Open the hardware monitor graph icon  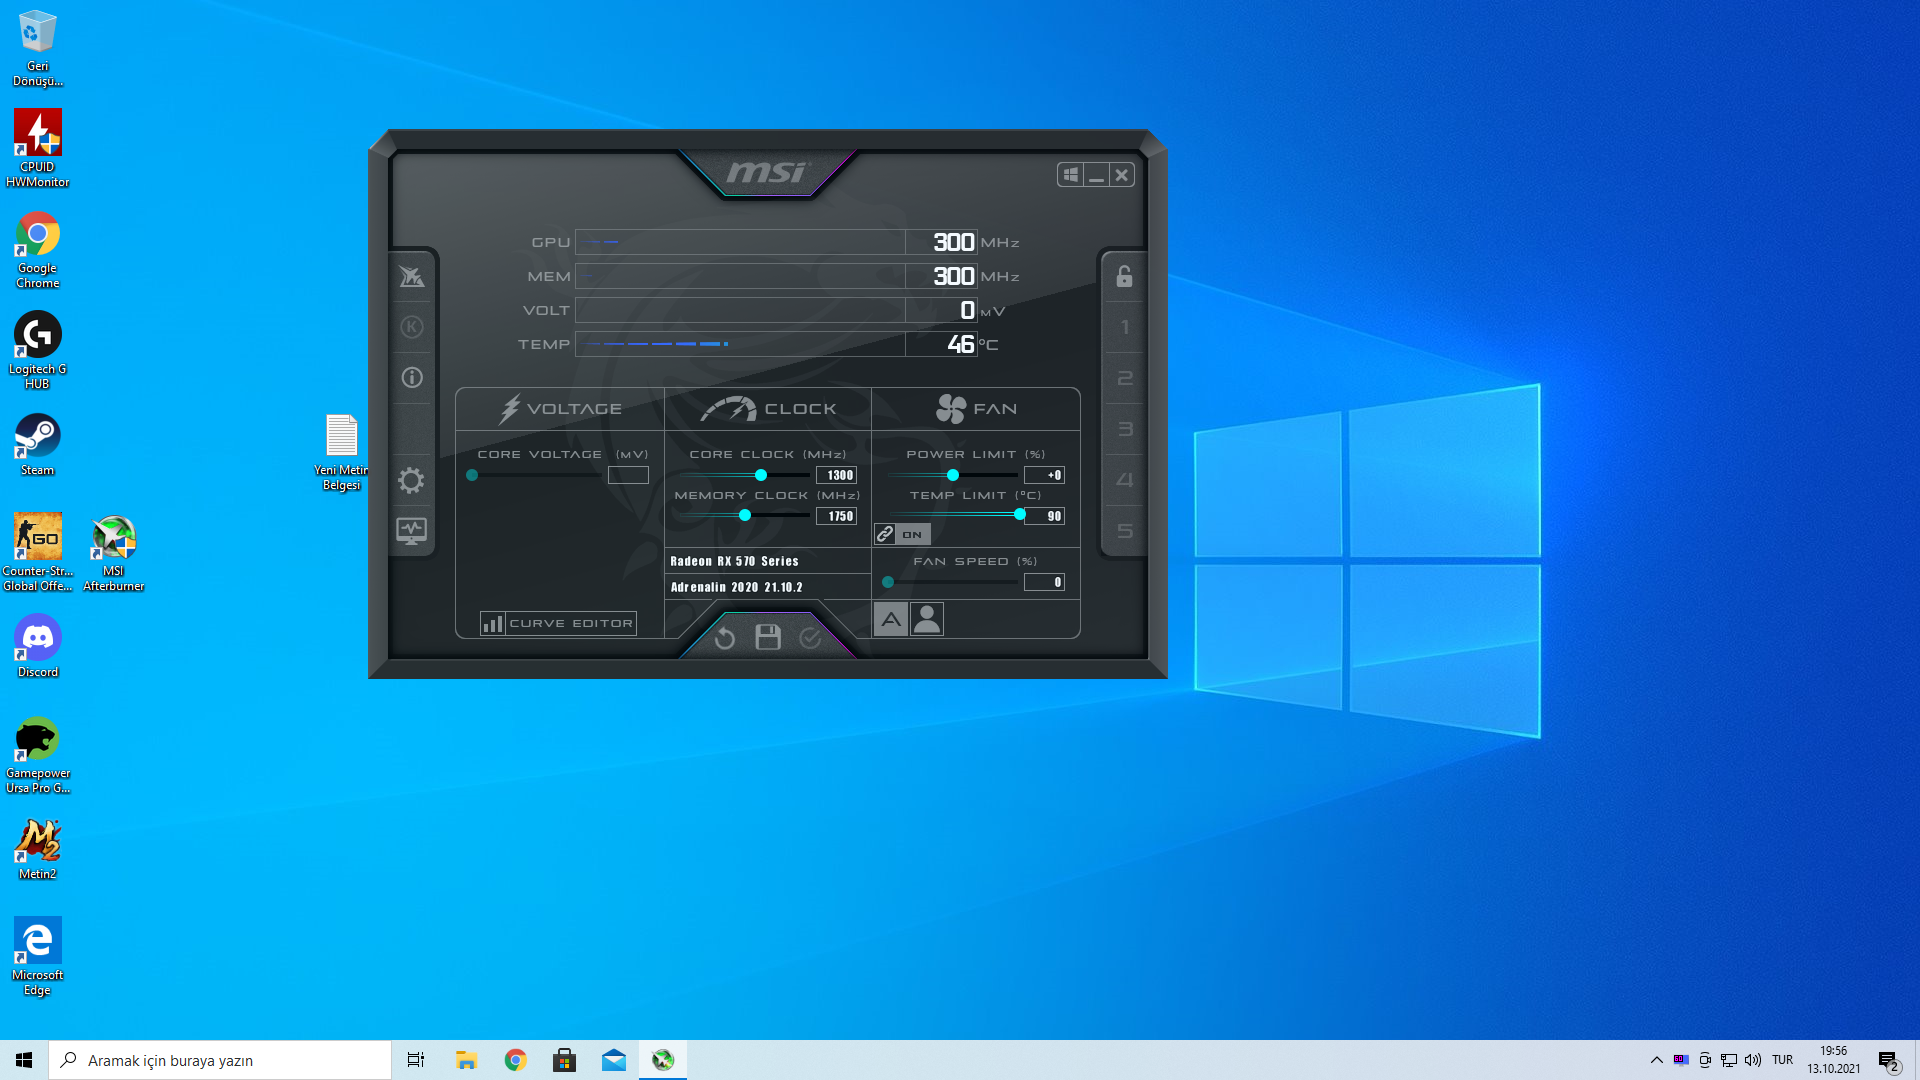pos(411,531)
